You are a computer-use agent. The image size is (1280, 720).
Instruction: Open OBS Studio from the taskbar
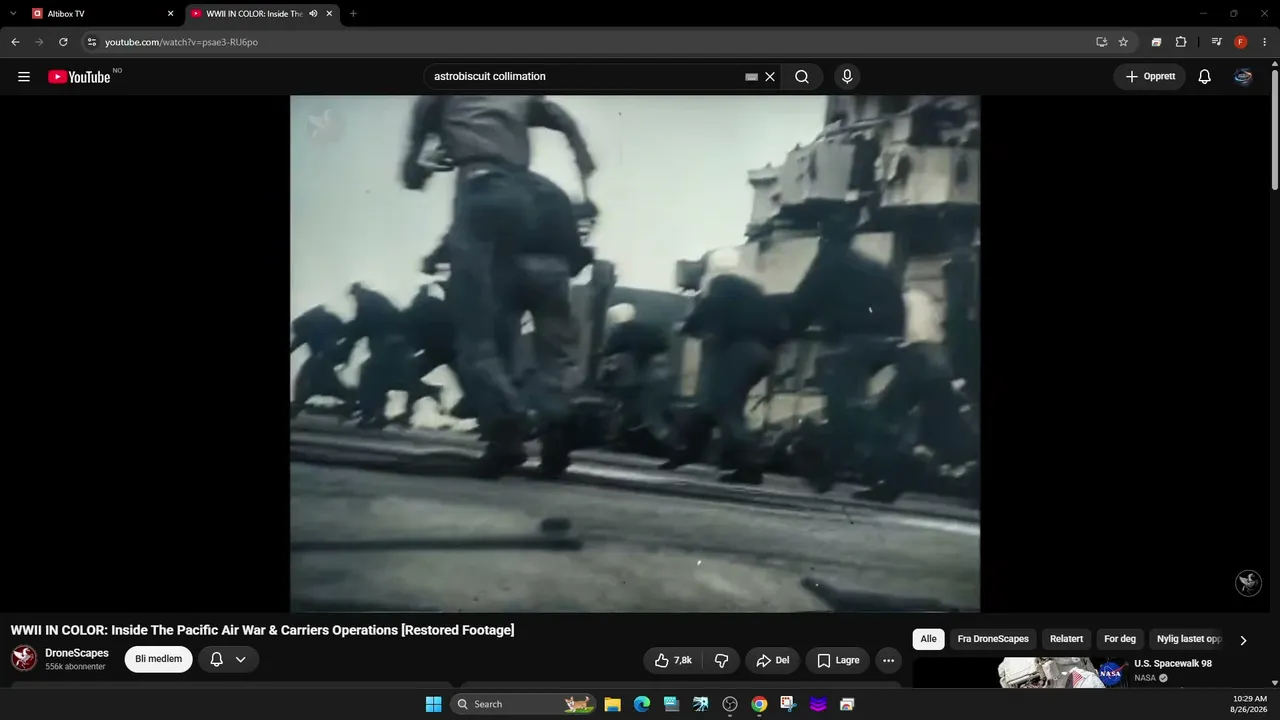pyautogui.click(x=730, y=704)
